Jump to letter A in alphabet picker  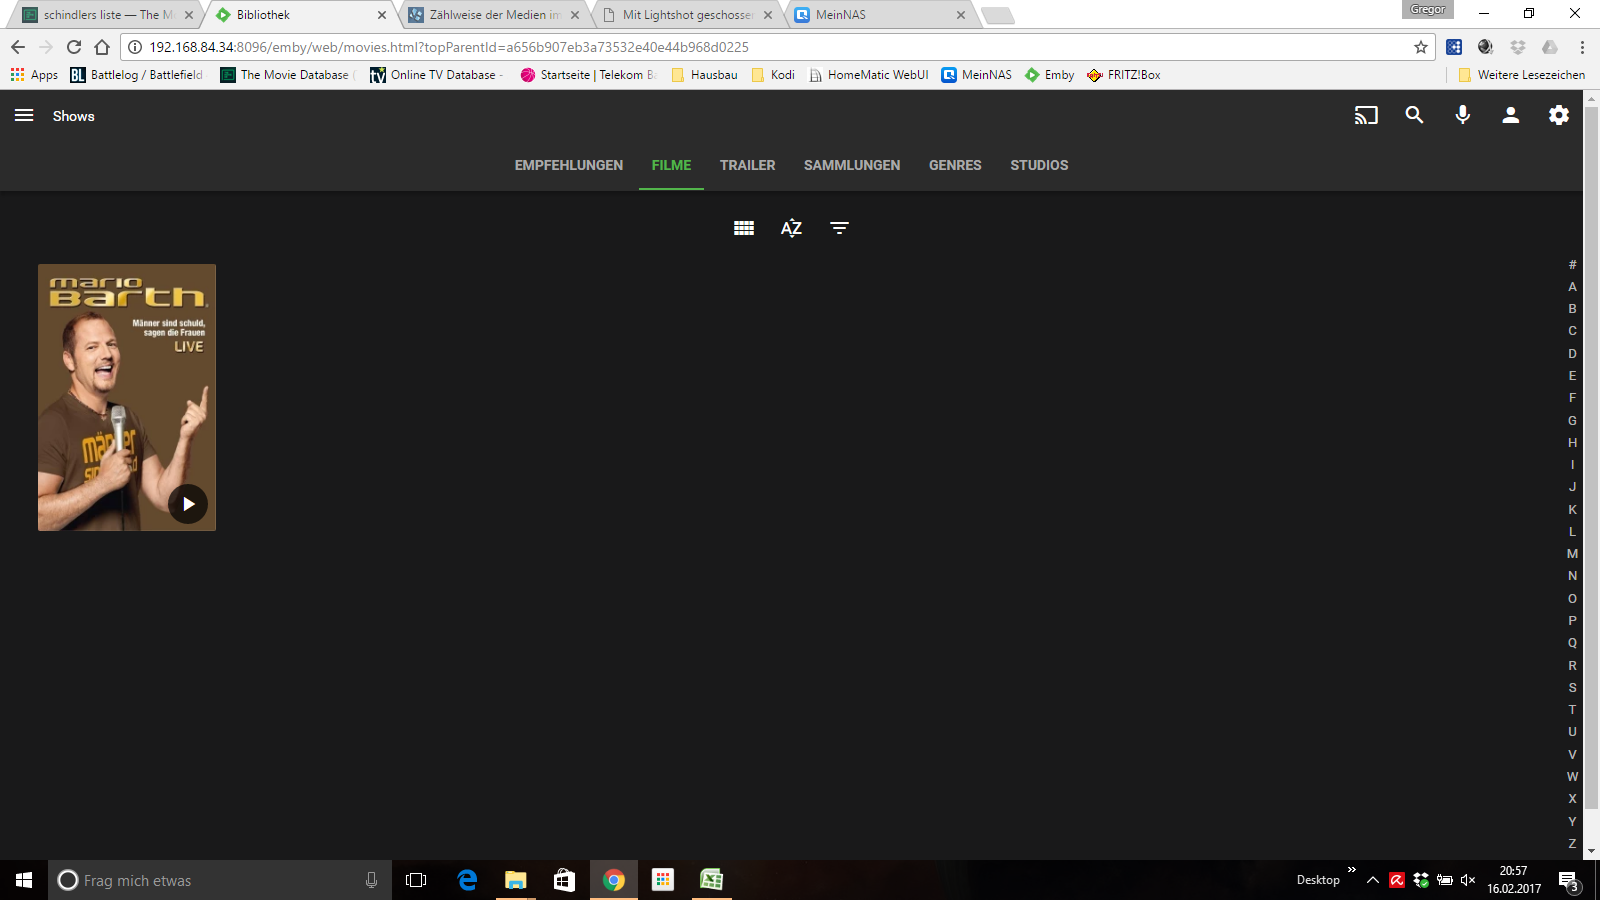[1572, 287]
